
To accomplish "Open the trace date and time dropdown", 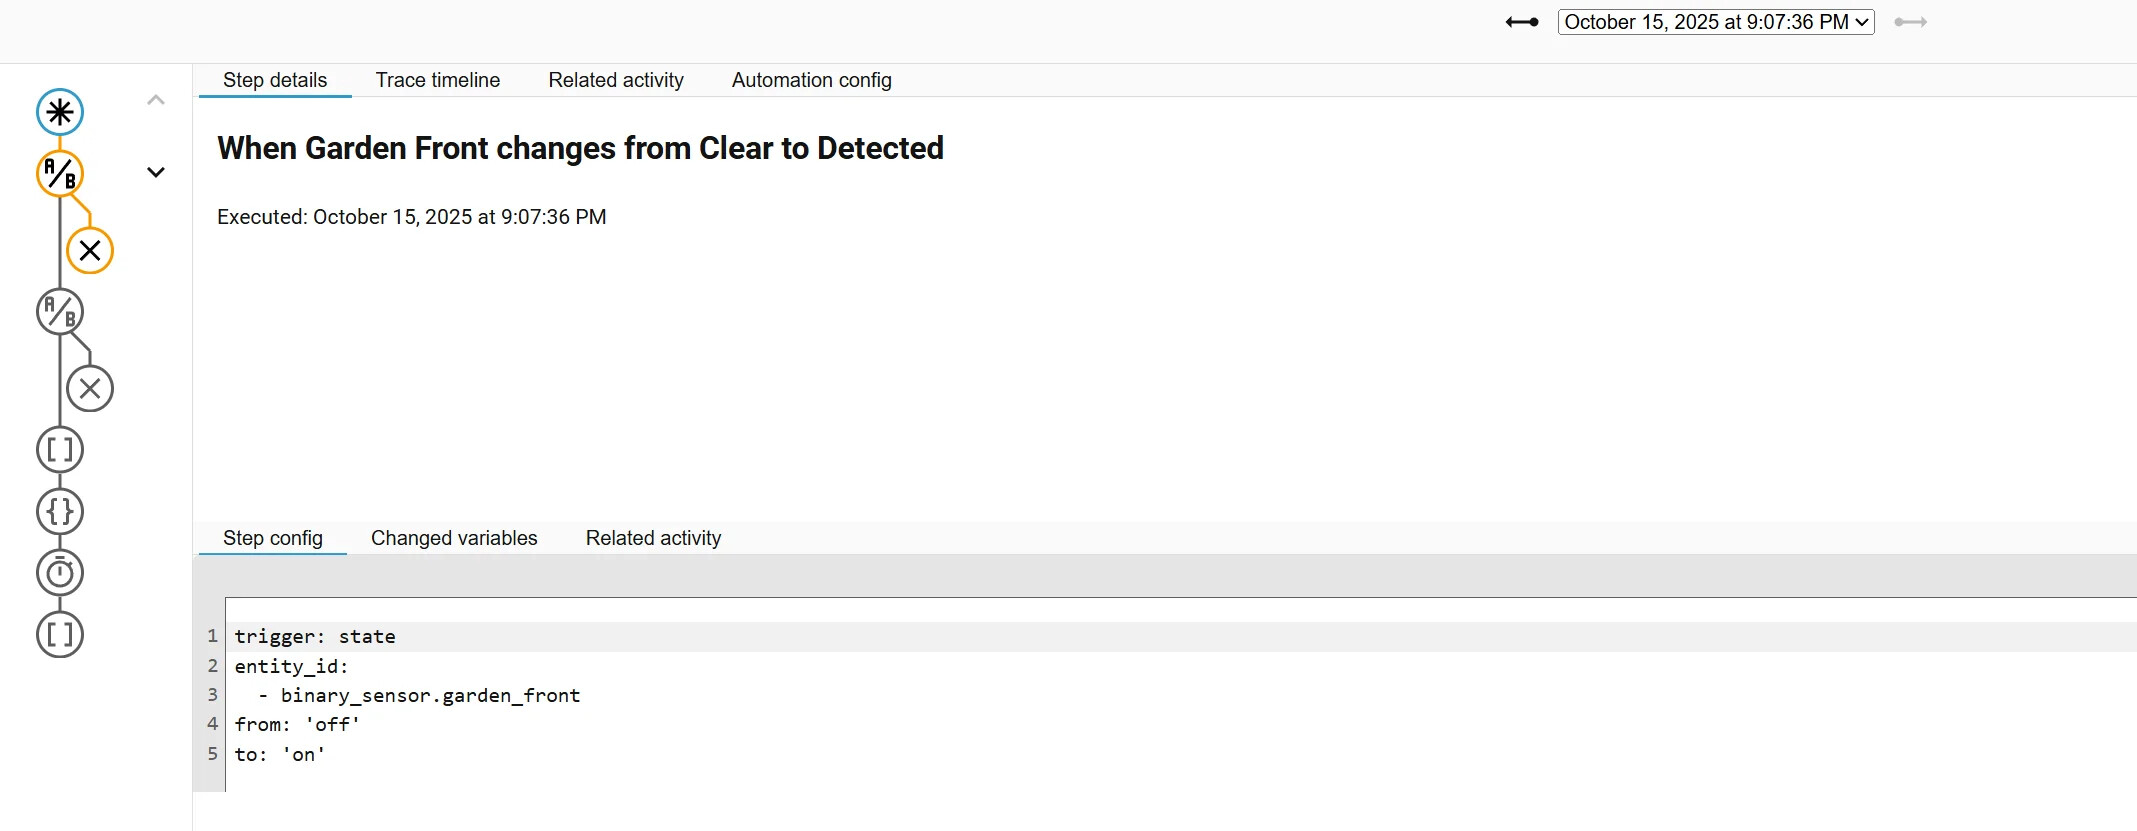I will pyautogui.click(x=1716, y=22).
